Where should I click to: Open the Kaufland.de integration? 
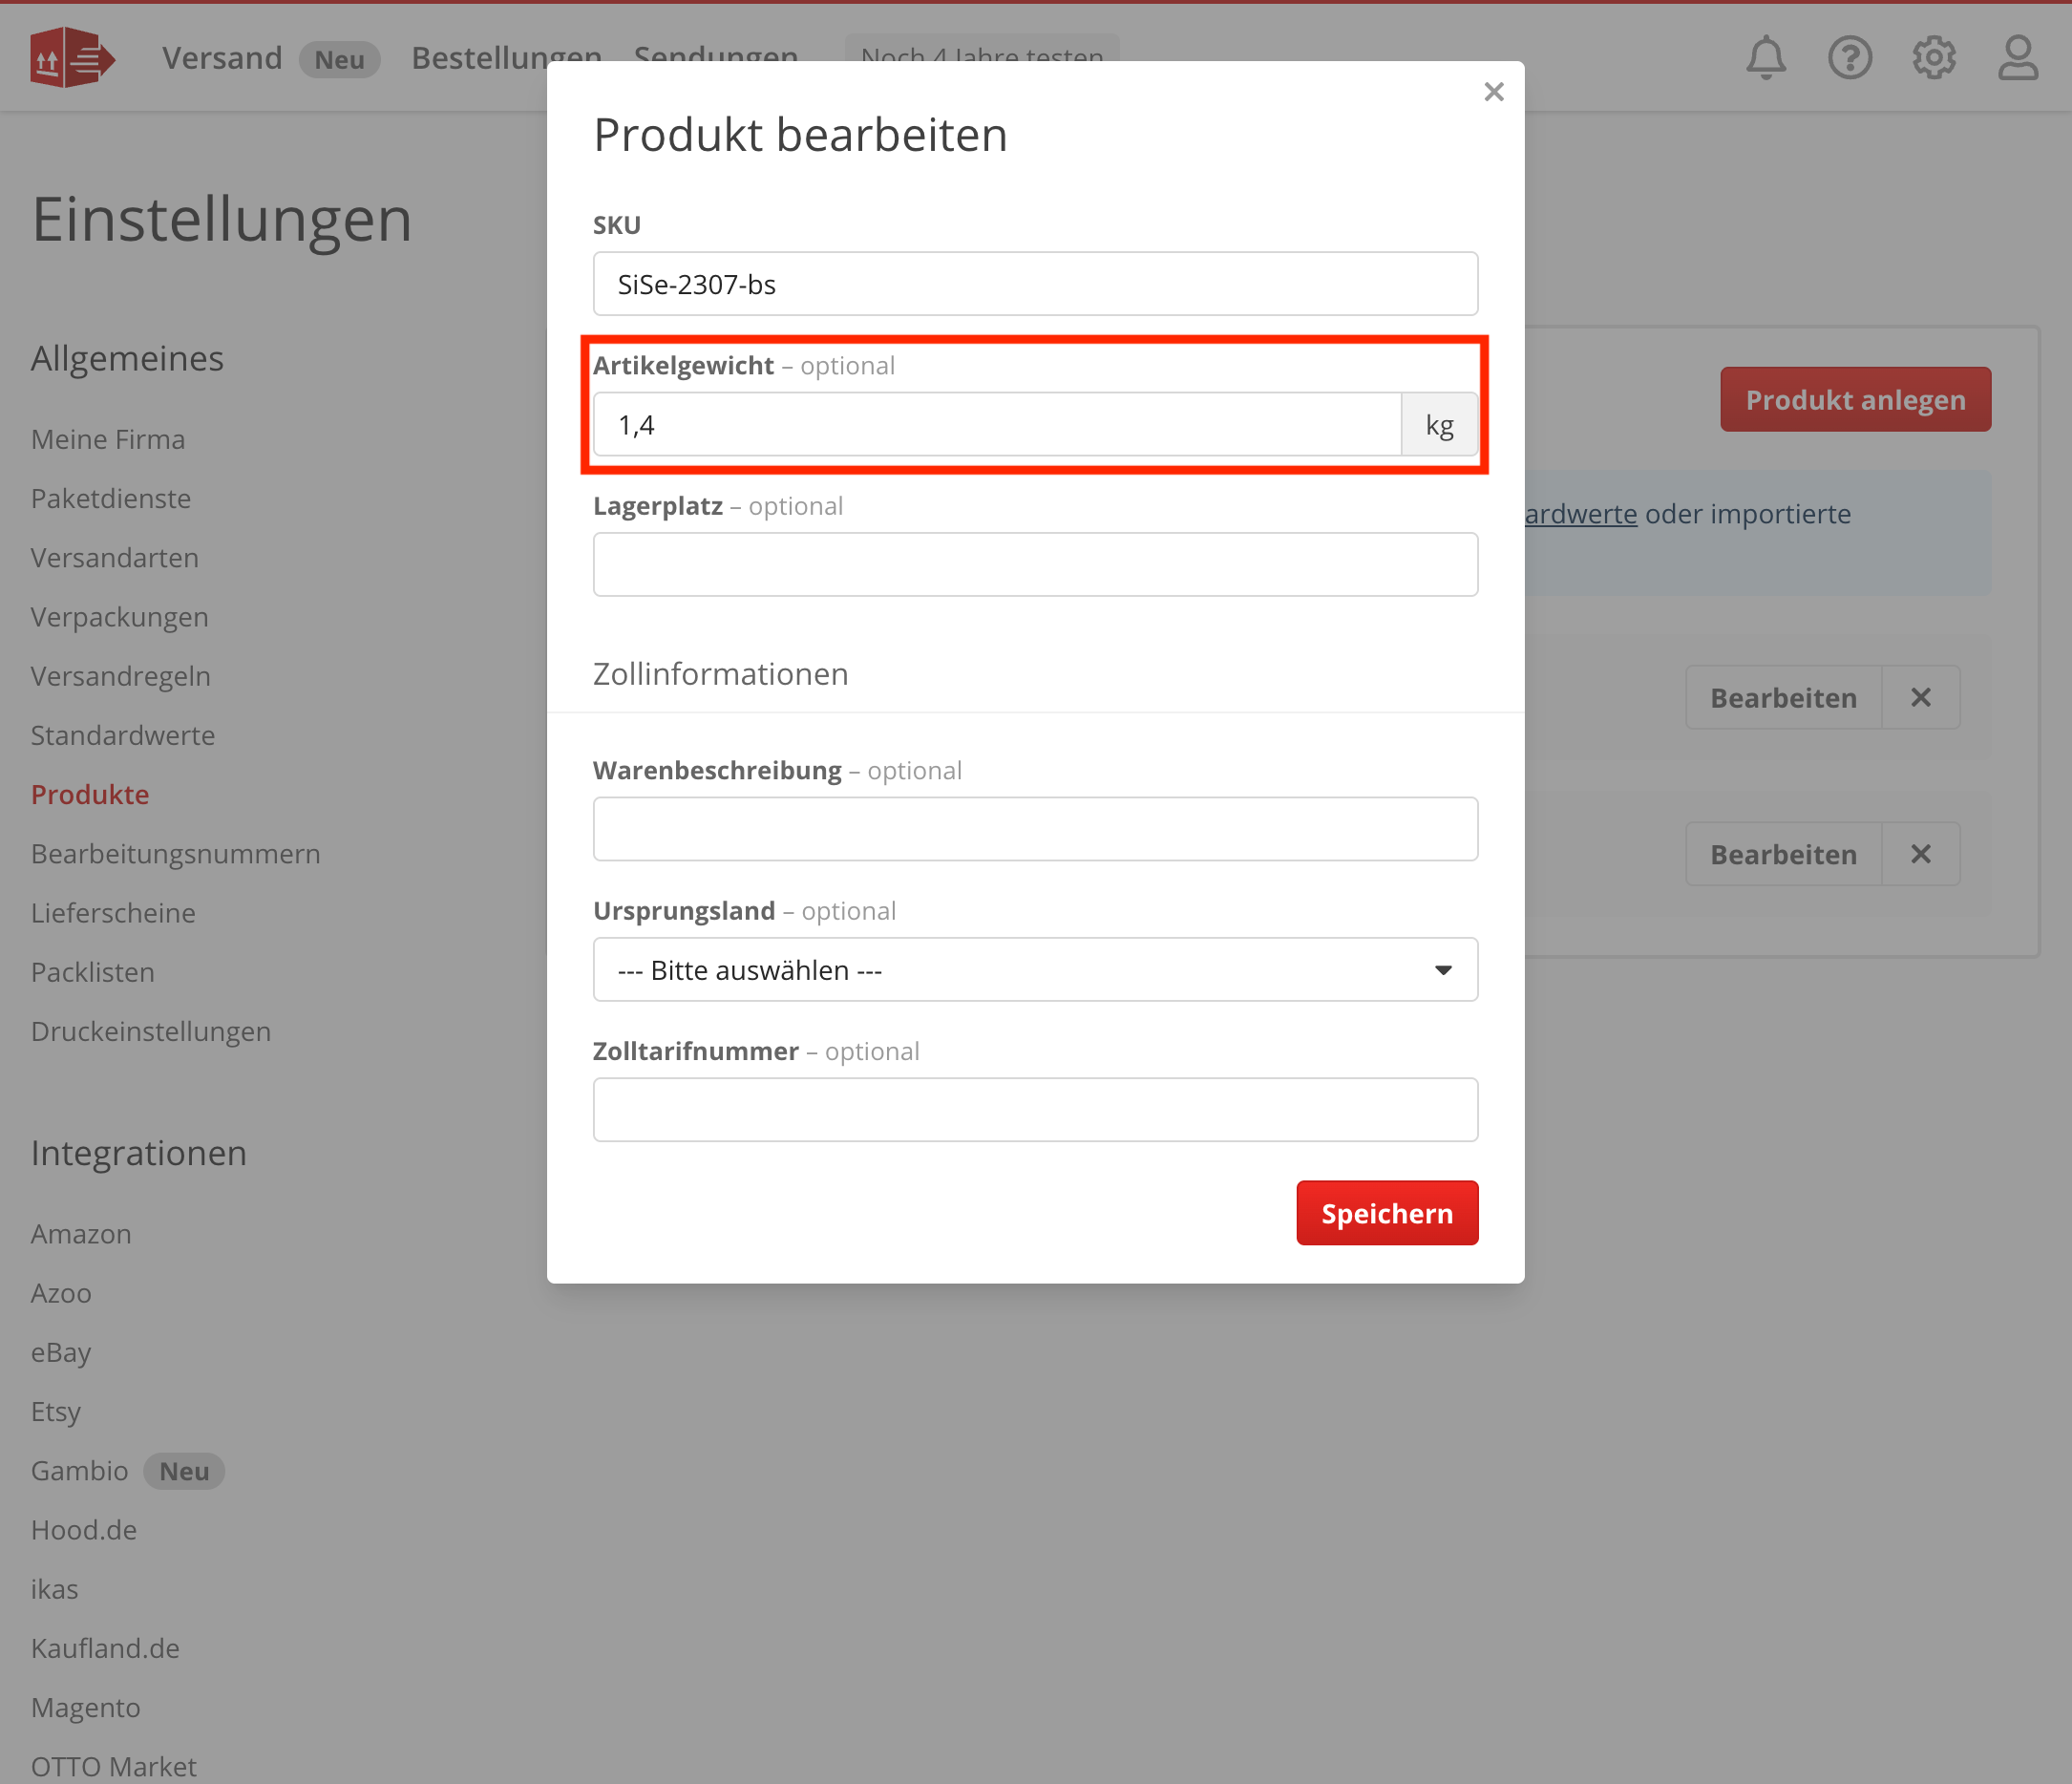click(105, 1648)
